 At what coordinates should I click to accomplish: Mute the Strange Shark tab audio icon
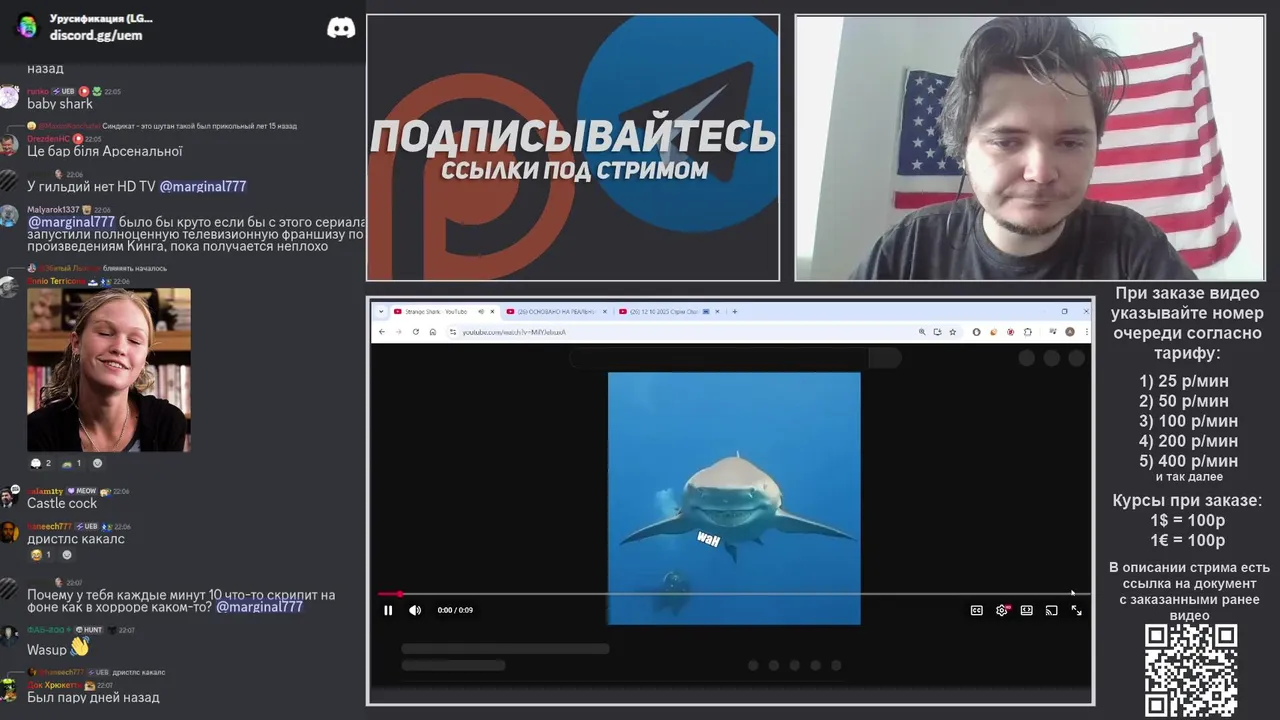coord(481,311)
